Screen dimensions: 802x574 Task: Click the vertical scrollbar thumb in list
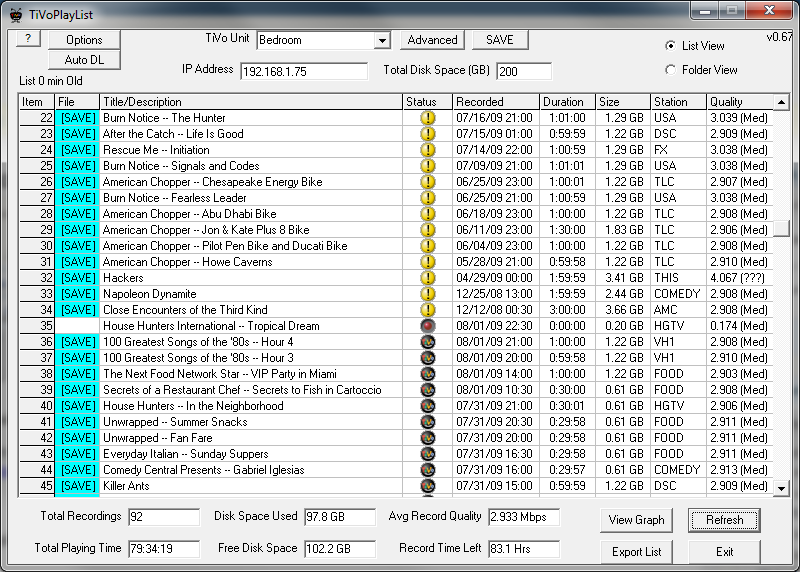pyautogui.click(x=781, y=228)
